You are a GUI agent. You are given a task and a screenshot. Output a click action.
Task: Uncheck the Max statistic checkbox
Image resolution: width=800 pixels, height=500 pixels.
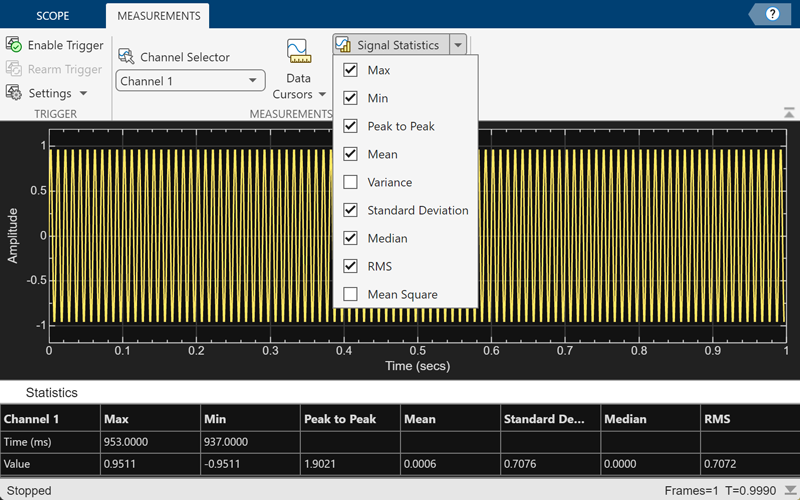[x=350, y=70]
